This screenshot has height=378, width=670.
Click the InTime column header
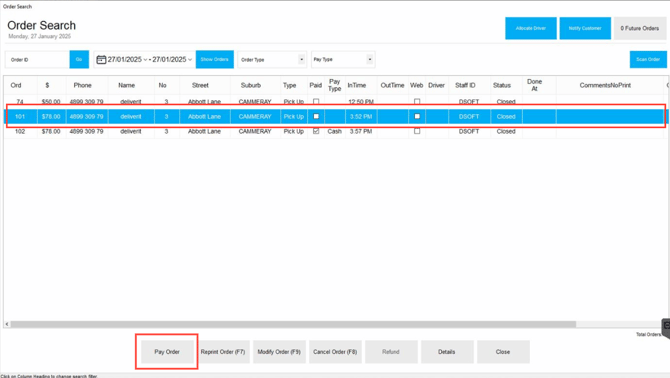tap(357, 85)
